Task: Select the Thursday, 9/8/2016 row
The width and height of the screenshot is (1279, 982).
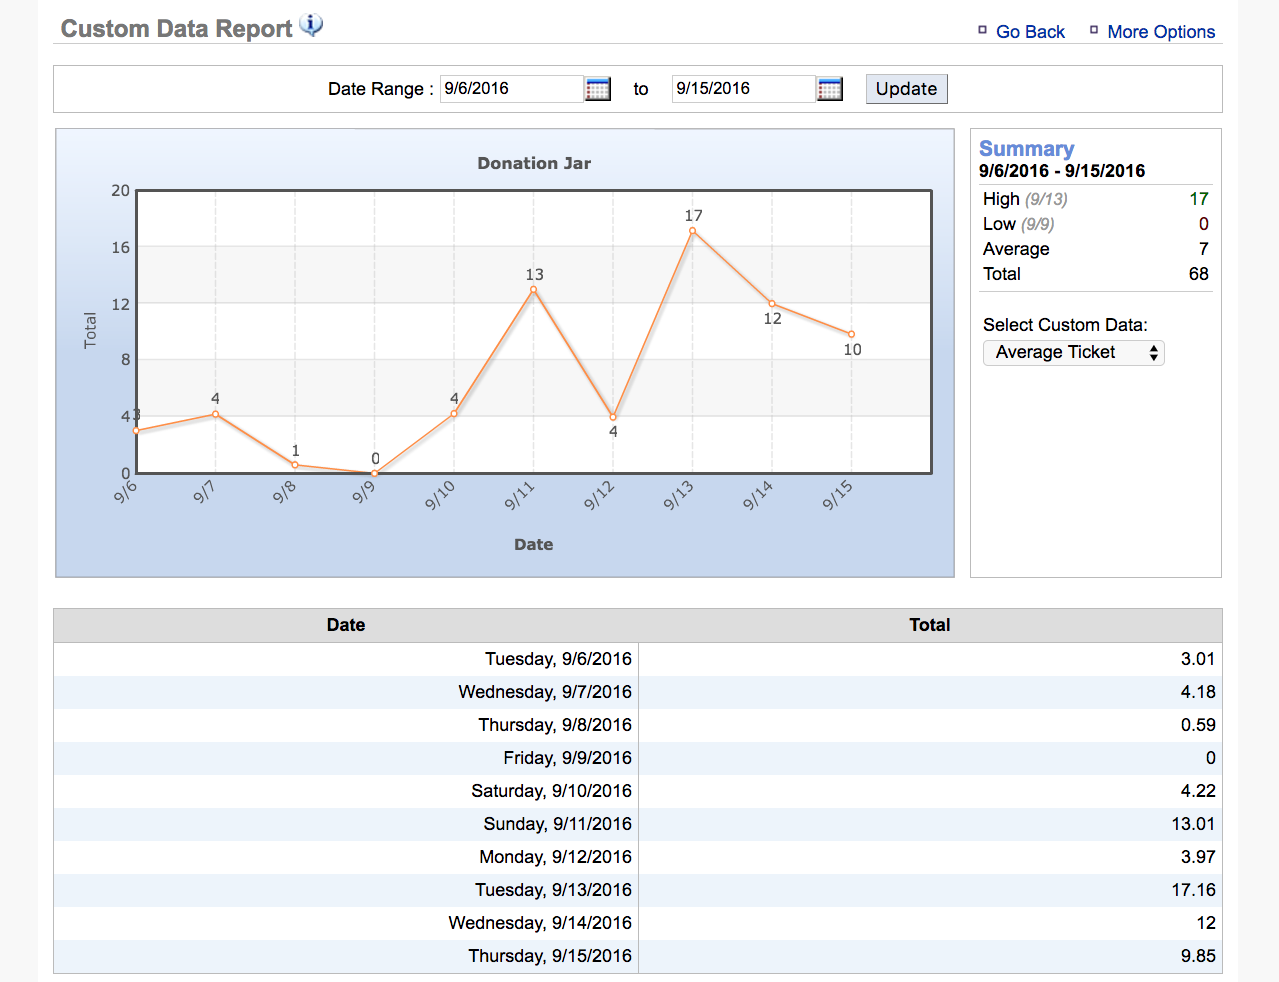Action: [638, 725]
